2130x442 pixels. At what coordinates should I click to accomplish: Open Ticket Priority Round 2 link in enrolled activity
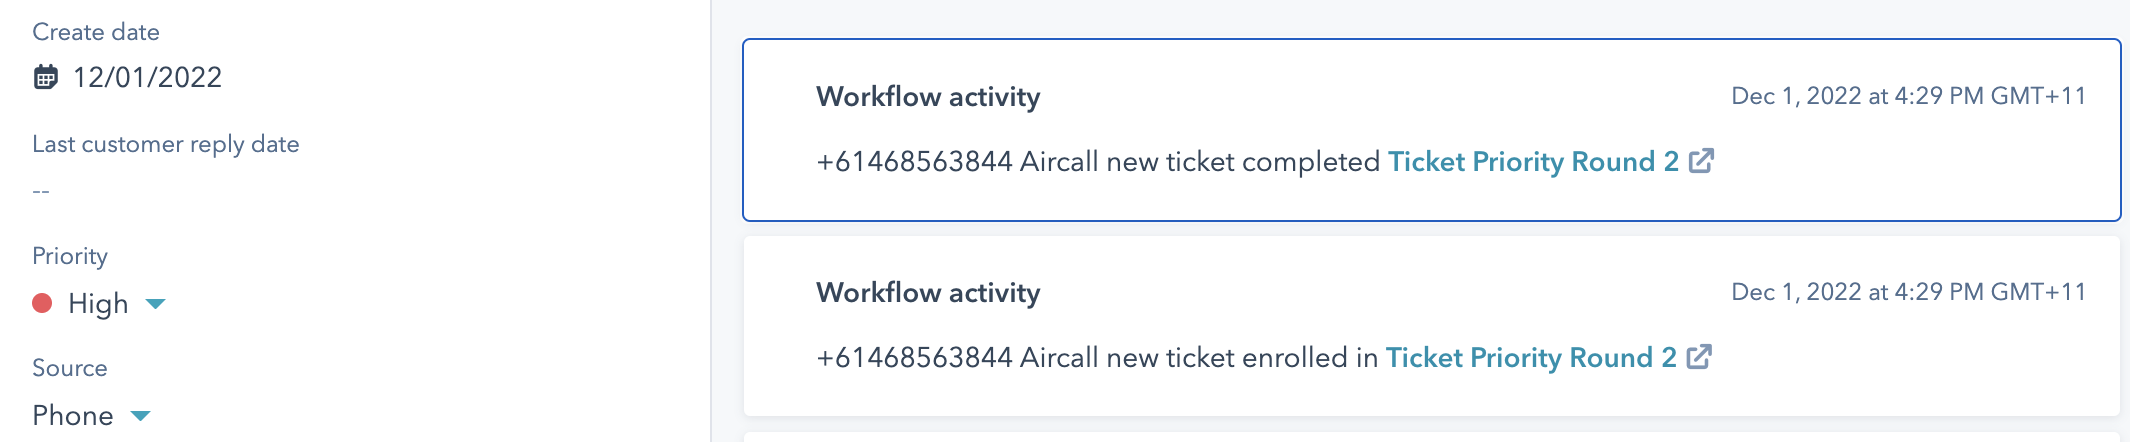[1530, 357]
